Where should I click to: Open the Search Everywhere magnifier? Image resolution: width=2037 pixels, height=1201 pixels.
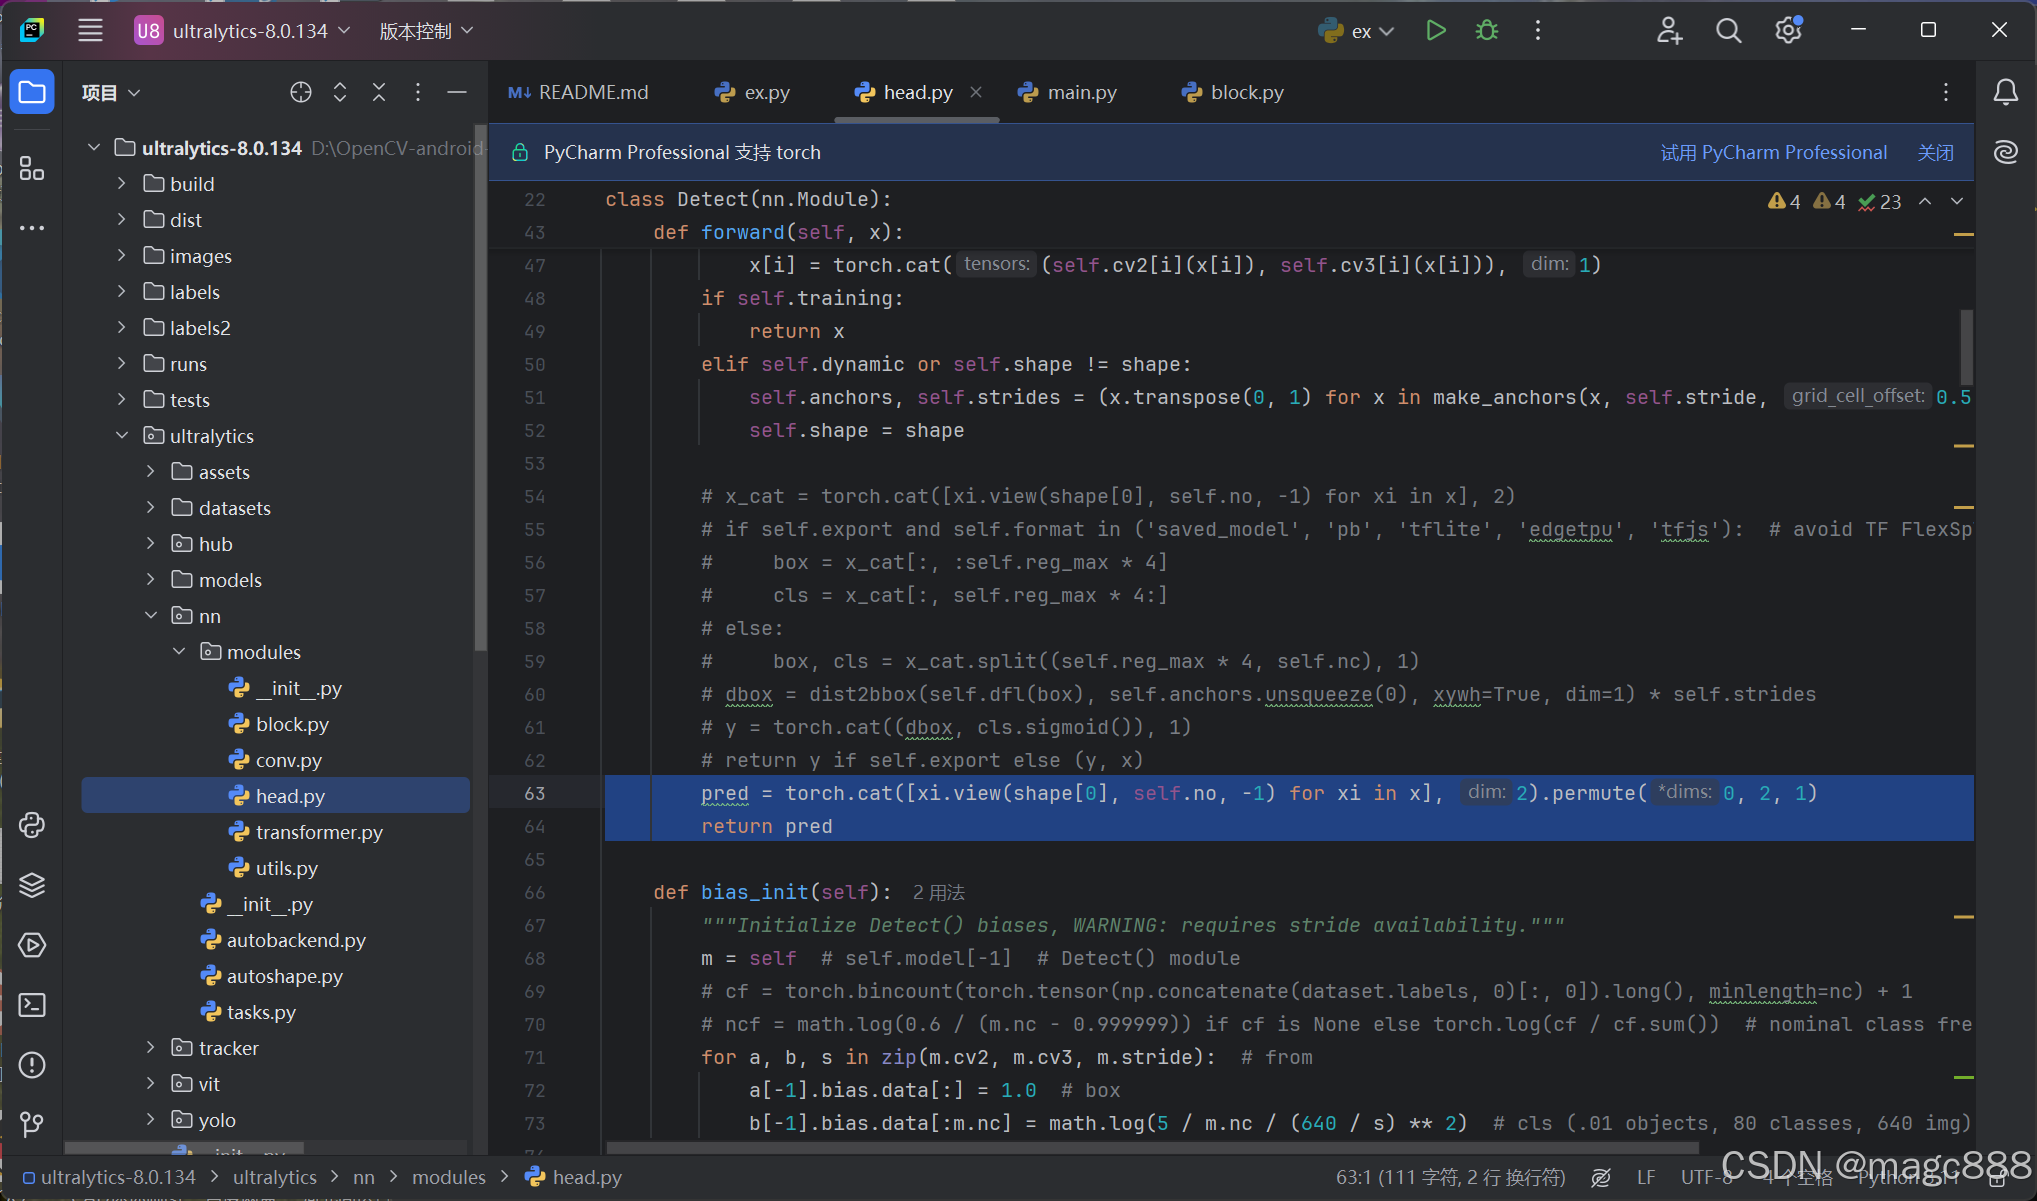coord(1728,31)
